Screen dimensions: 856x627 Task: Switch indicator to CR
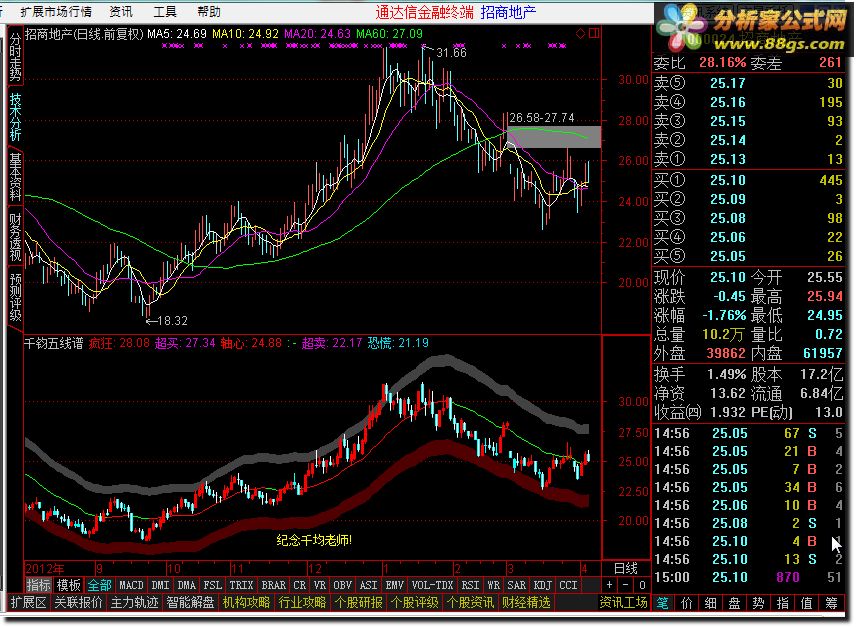(300, 585)
